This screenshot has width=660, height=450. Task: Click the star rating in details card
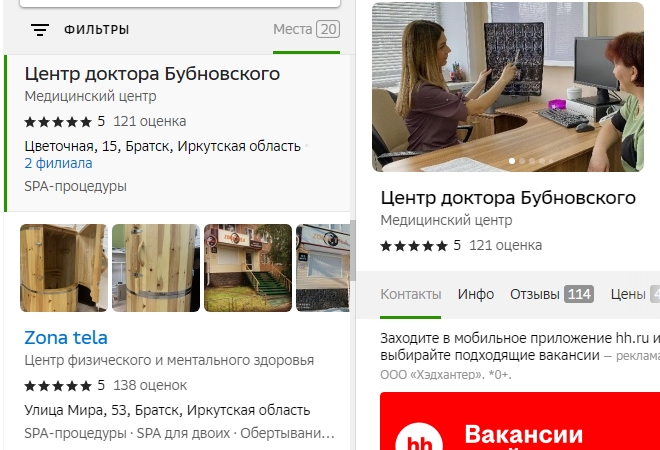[414, 245]
